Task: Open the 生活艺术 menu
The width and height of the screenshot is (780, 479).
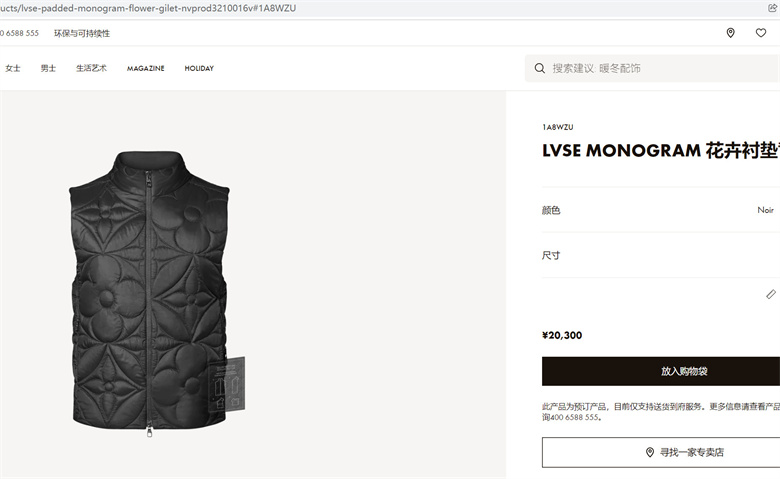Action: pos(91,68)
